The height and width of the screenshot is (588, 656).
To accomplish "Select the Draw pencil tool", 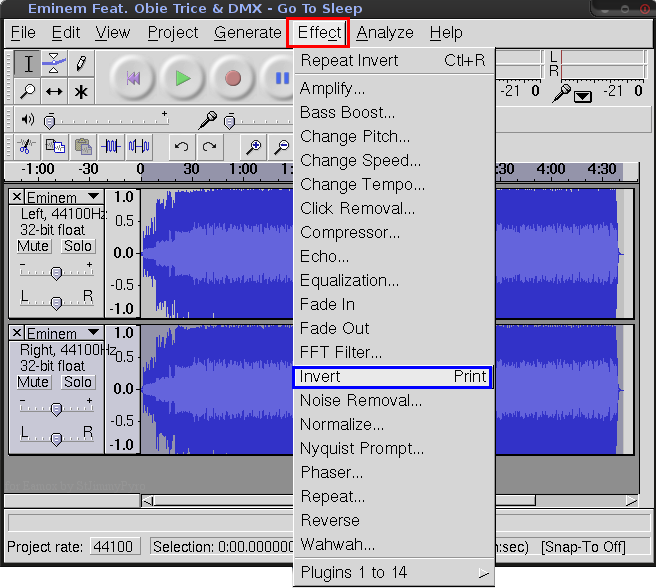I will point(81,64).
